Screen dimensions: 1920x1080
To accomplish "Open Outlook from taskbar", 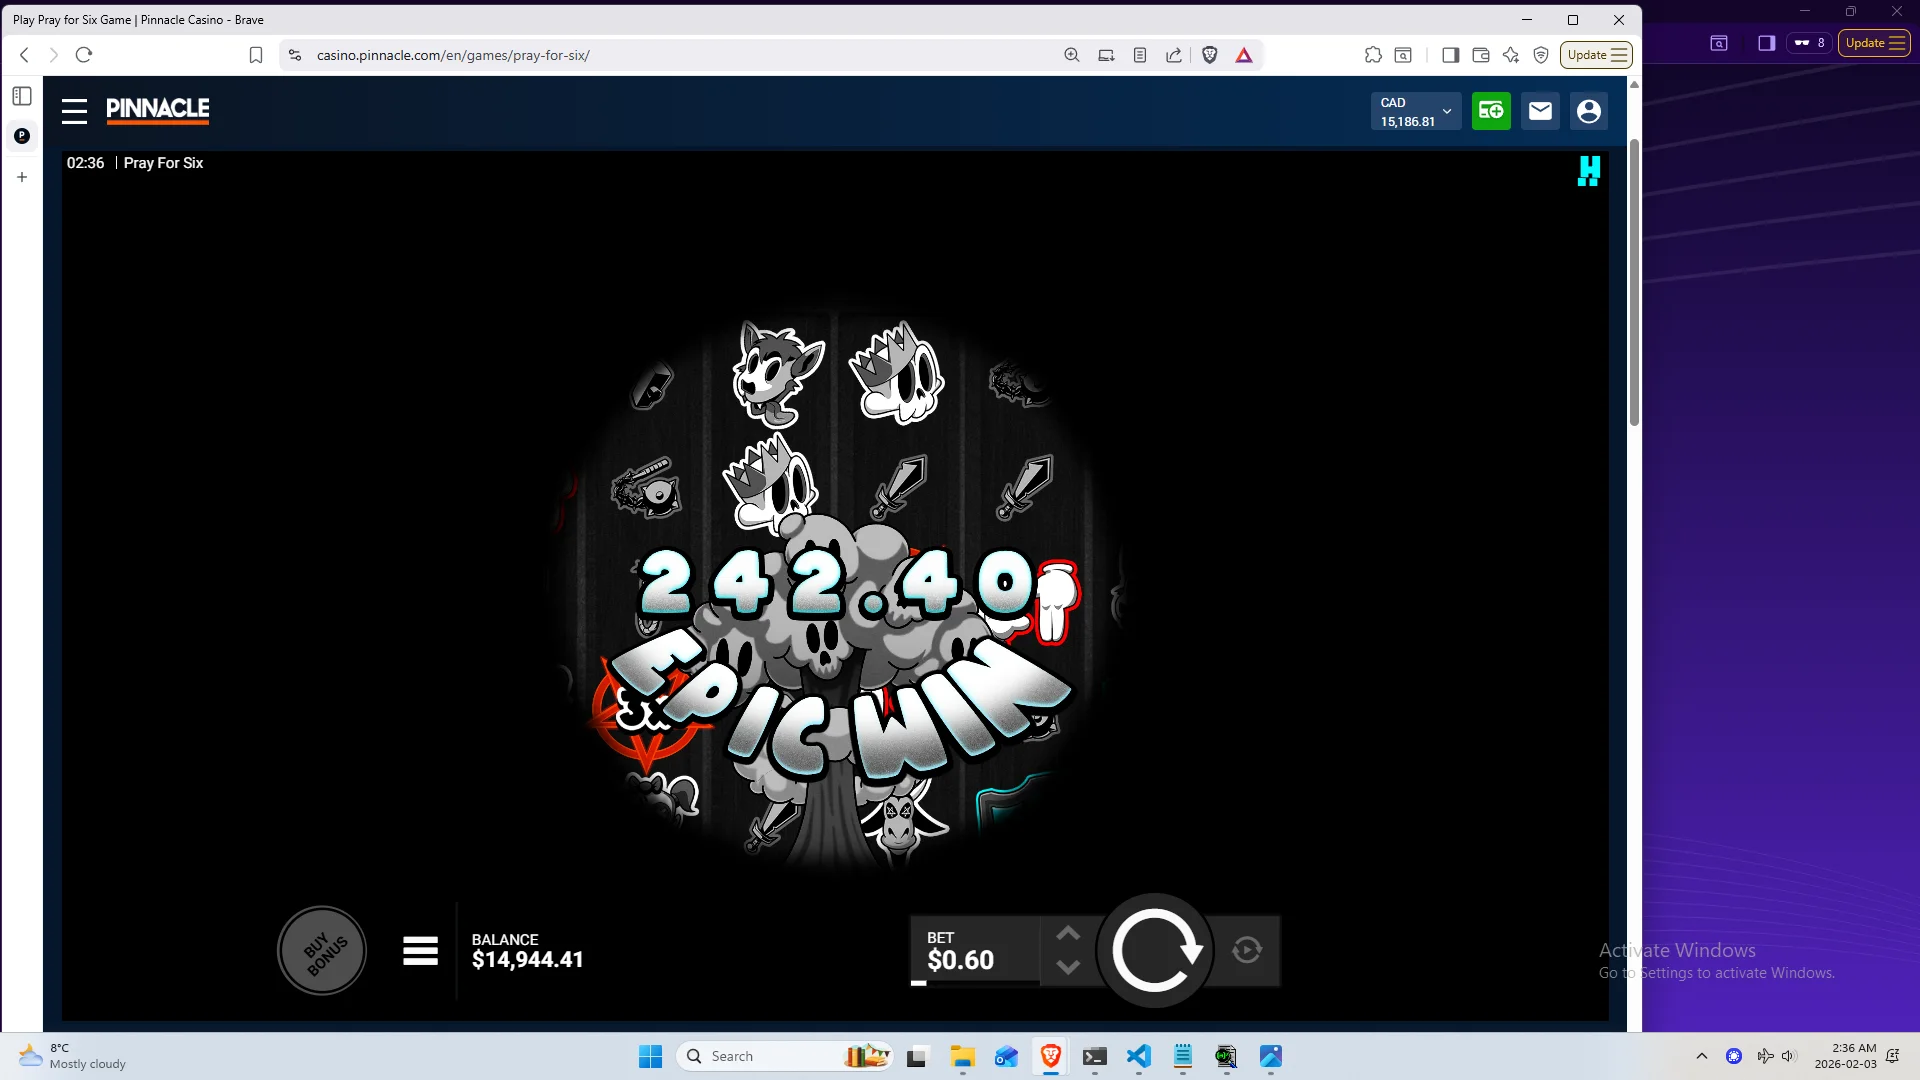I will tap(1006, 1056).
